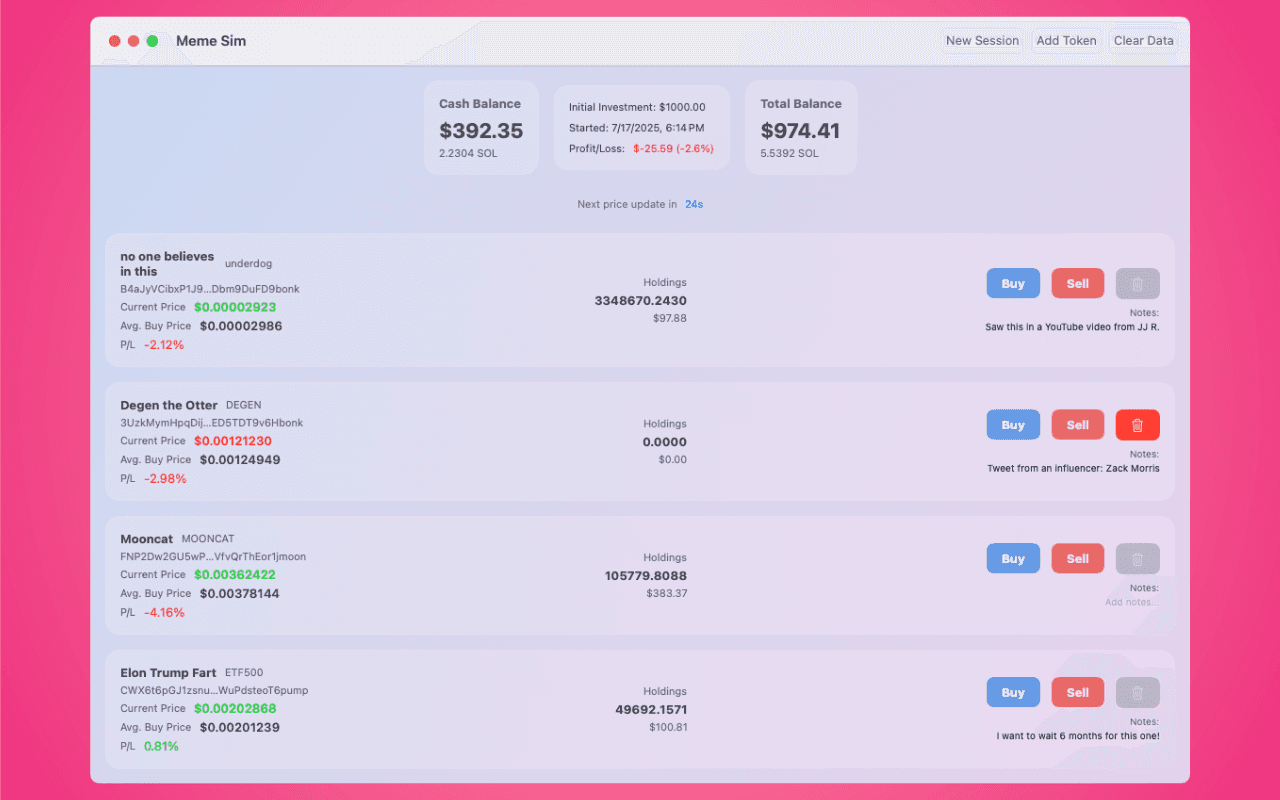Click the empty 'Add notes' field for Mooncat
Viewport: 1280px width, 800px height.
[1130, 601]
